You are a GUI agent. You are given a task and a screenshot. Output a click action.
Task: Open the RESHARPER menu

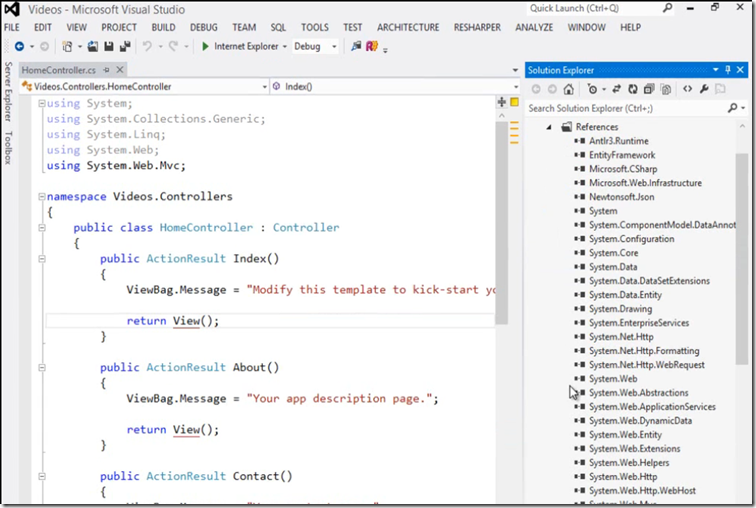click(x=477, y=27)
